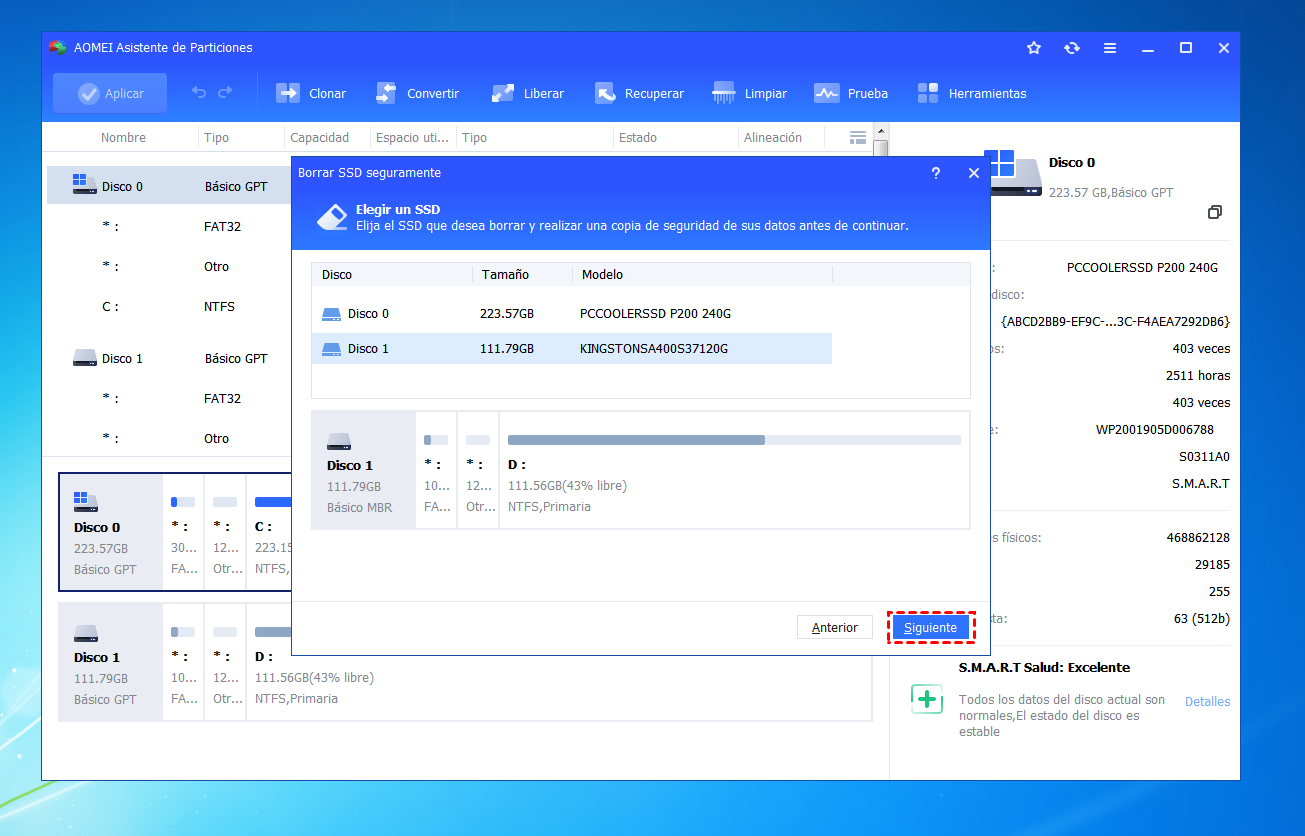Select the D: partition in the bottom disk map

[558, 662]
